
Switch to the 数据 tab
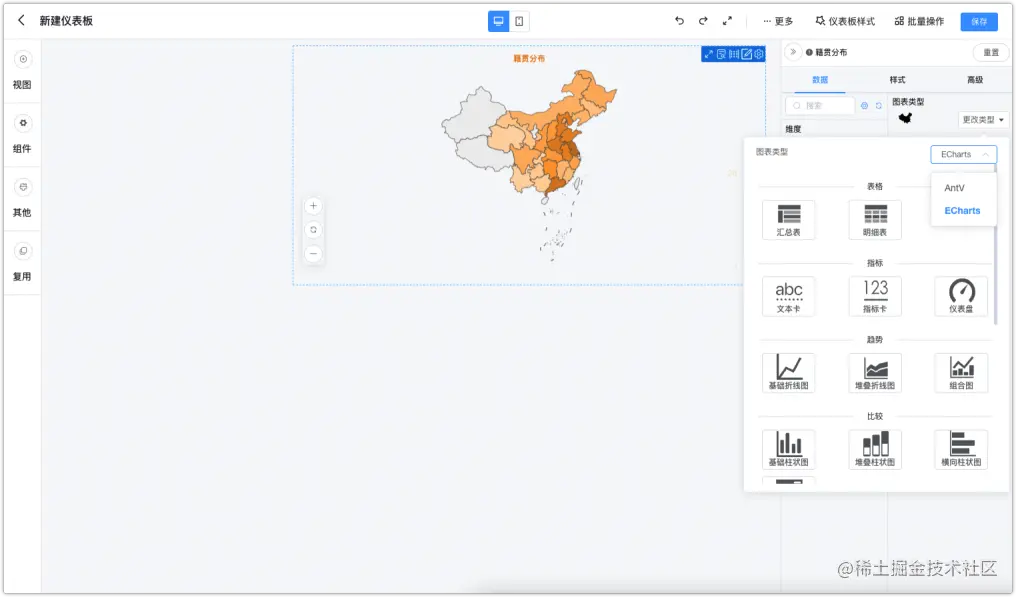(820, 80)
